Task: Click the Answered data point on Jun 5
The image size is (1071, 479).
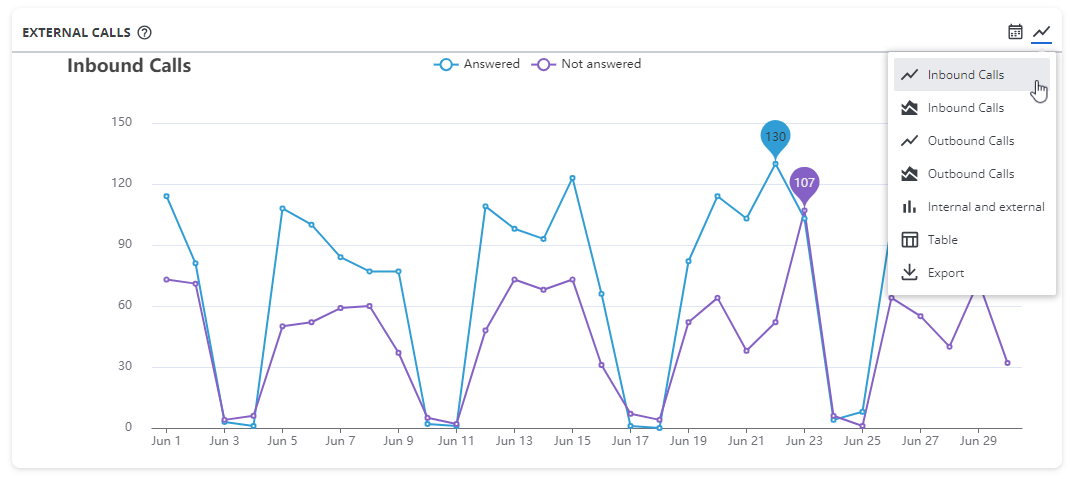Action: click(x=282, y=208)
